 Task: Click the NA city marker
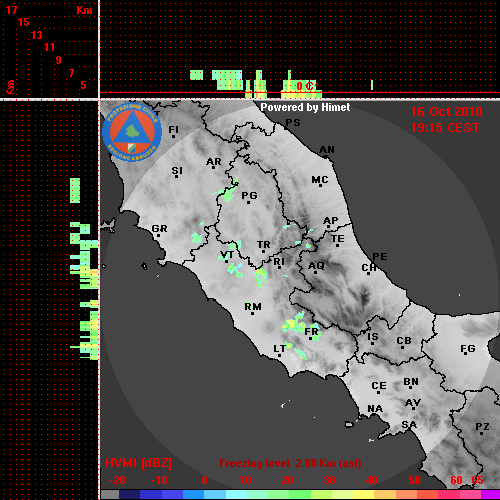[x=375, y=410]
